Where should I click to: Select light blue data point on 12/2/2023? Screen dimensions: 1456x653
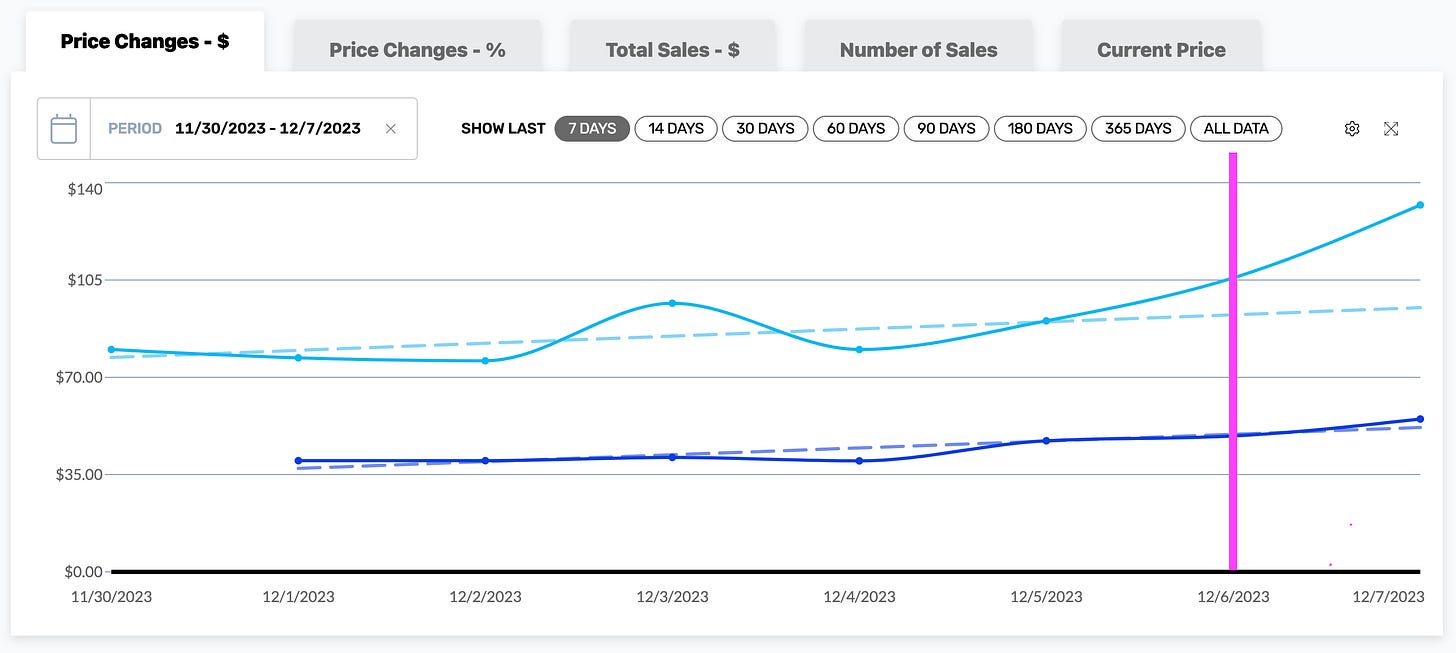pos(485,361)
